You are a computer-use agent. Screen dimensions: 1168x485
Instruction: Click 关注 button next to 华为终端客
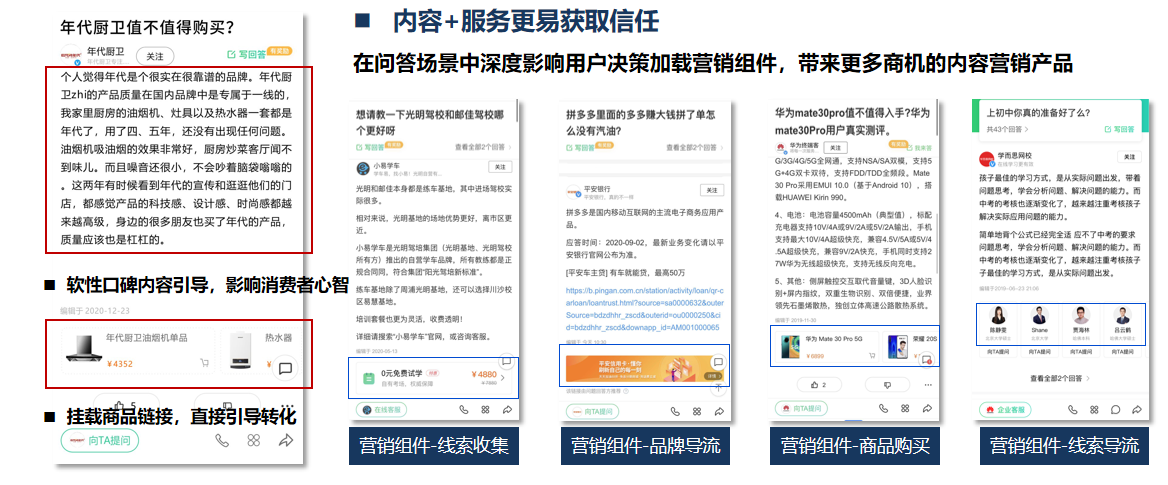click(836, 148)
